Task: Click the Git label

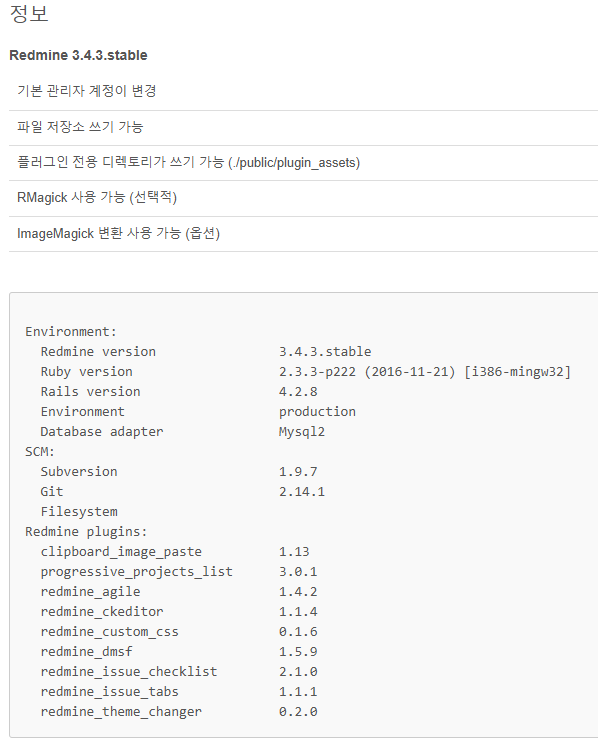Action: [x=52, y=491]
